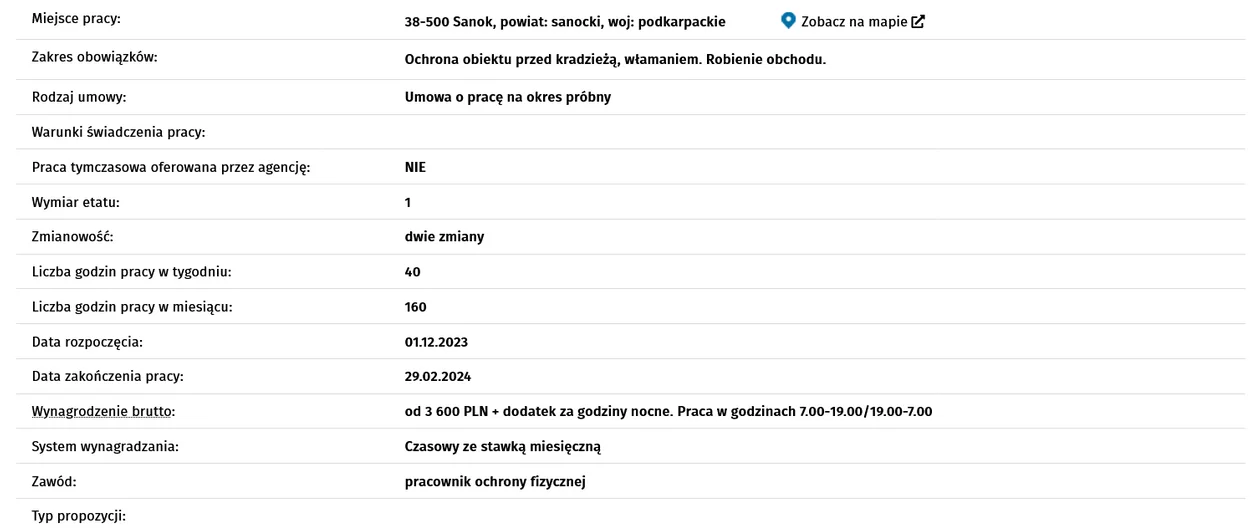Click the Warunki świadczenia pracy label

[x=118, y=132]
